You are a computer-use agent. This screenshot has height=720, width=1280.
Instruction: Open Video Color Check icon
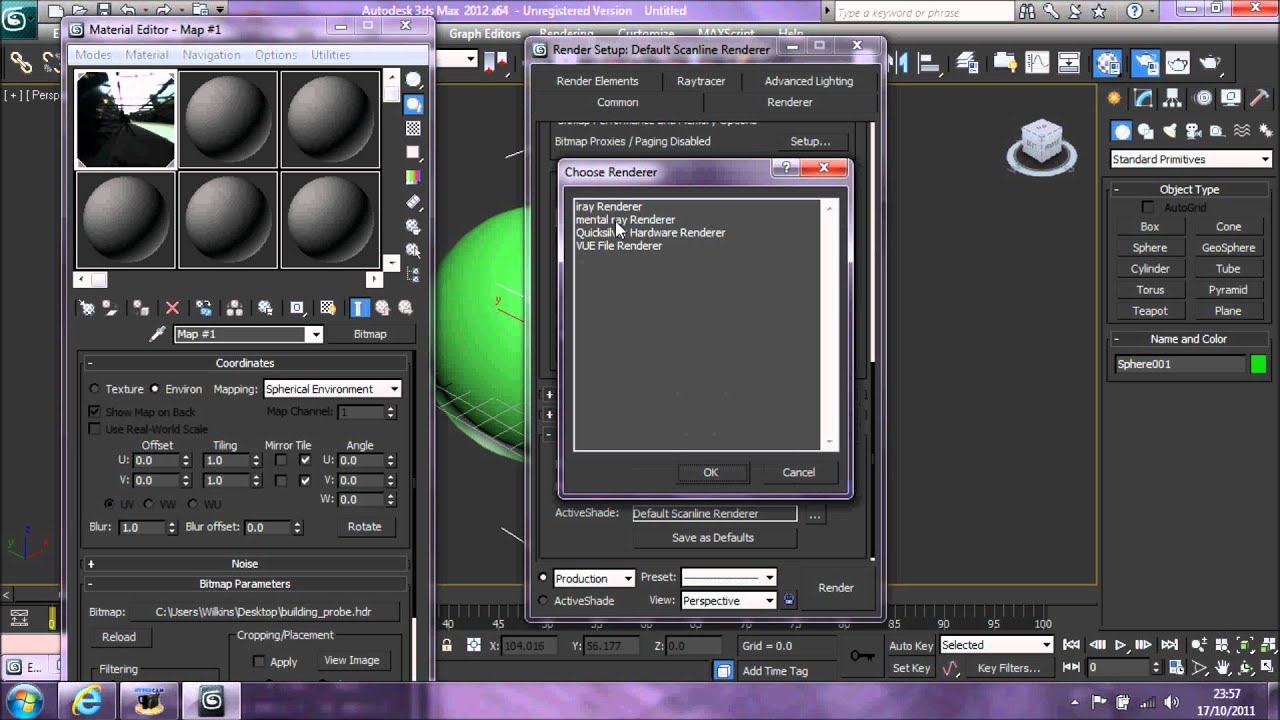(413, 177)
